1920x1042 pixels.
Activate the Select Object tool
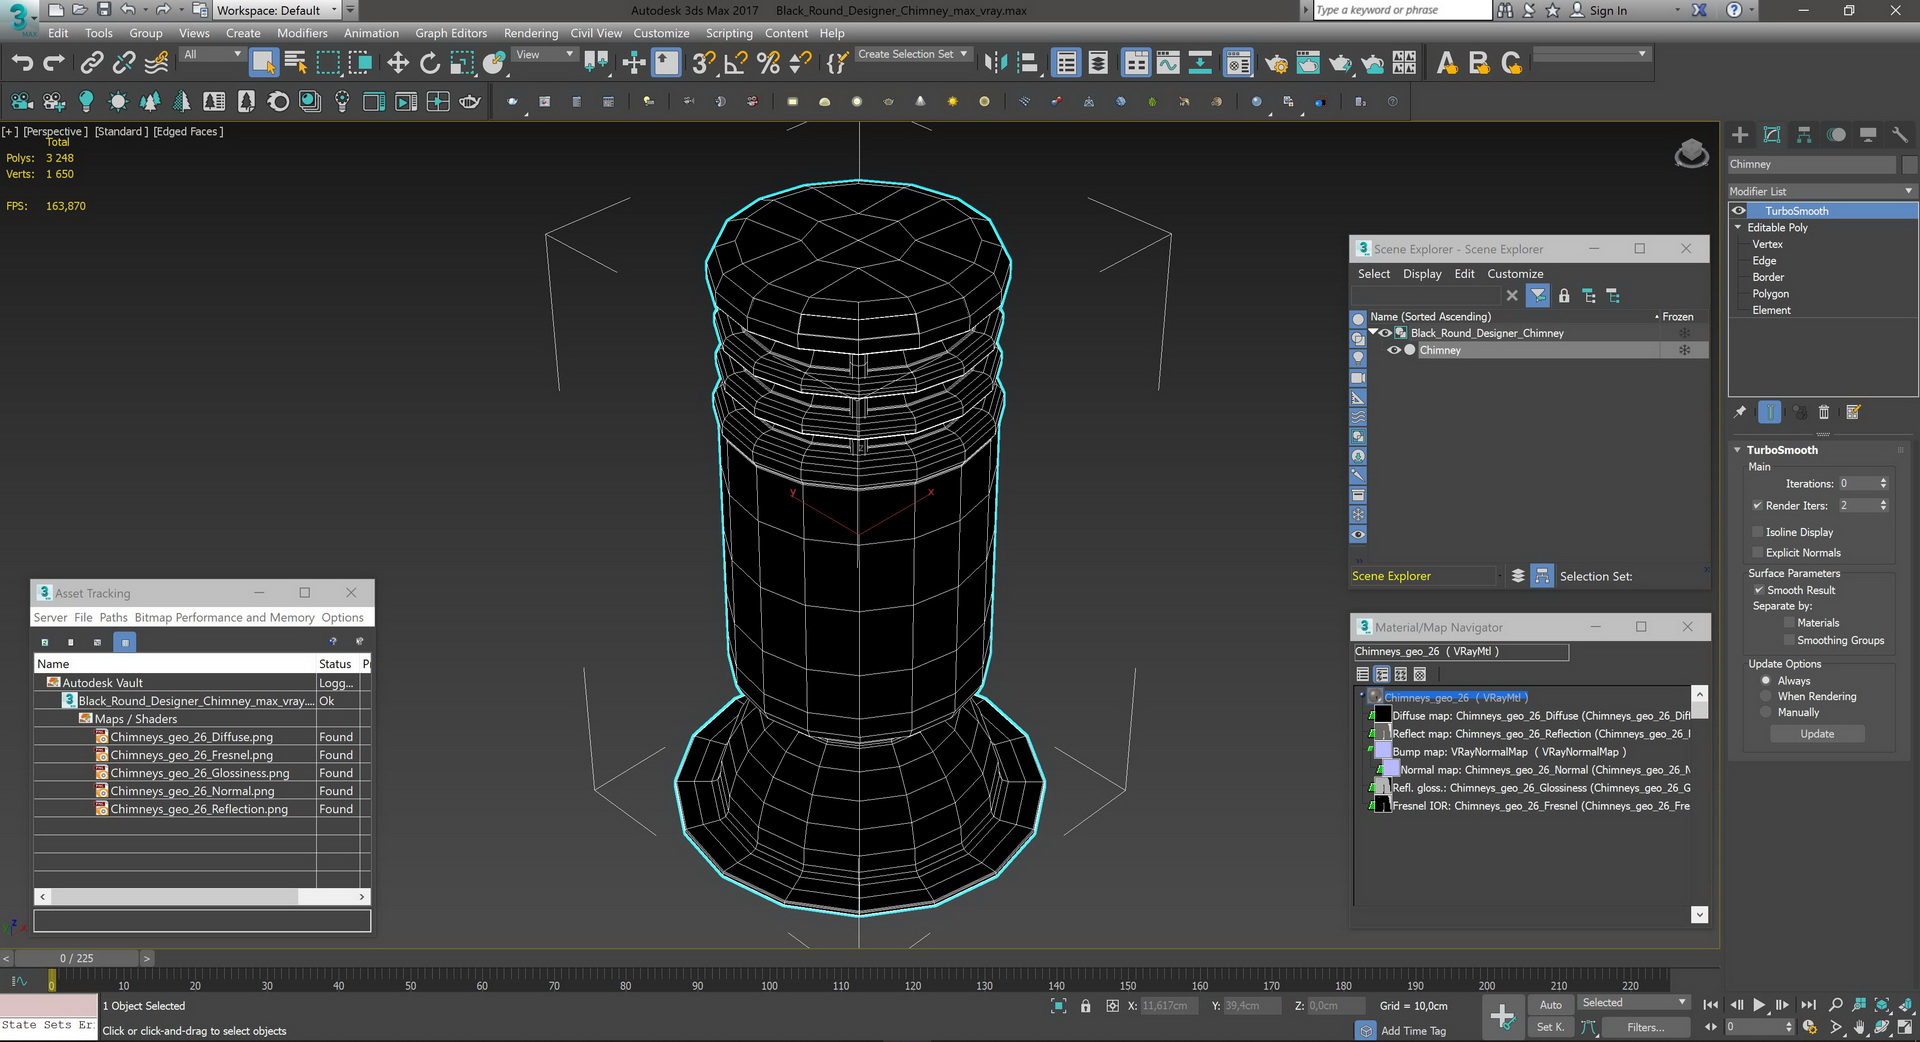coord(264,63)
